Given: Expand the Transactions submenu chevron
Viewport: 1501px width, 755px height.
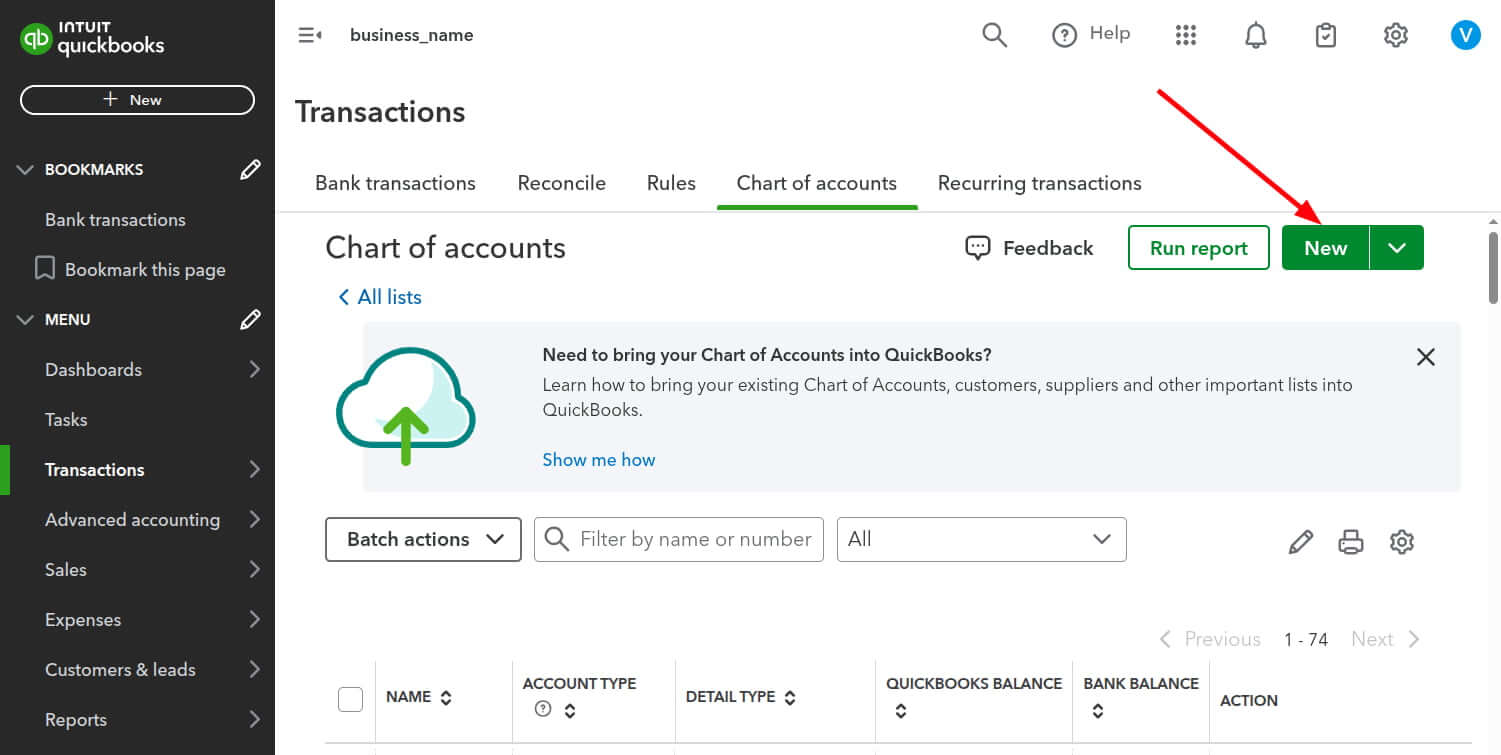Looking at the screenshot, I should [255, 469].
